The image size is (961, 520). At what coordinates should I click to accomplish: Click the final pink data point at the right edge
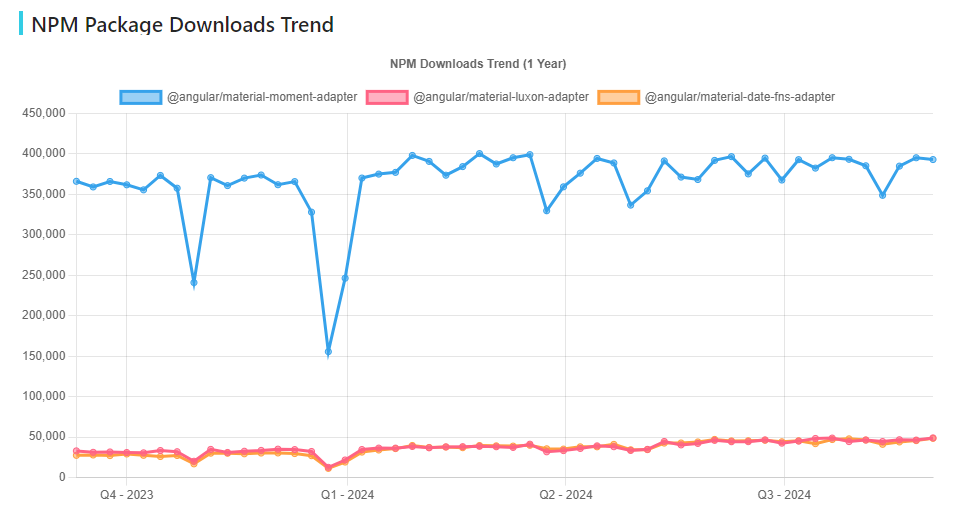point(933,438)
